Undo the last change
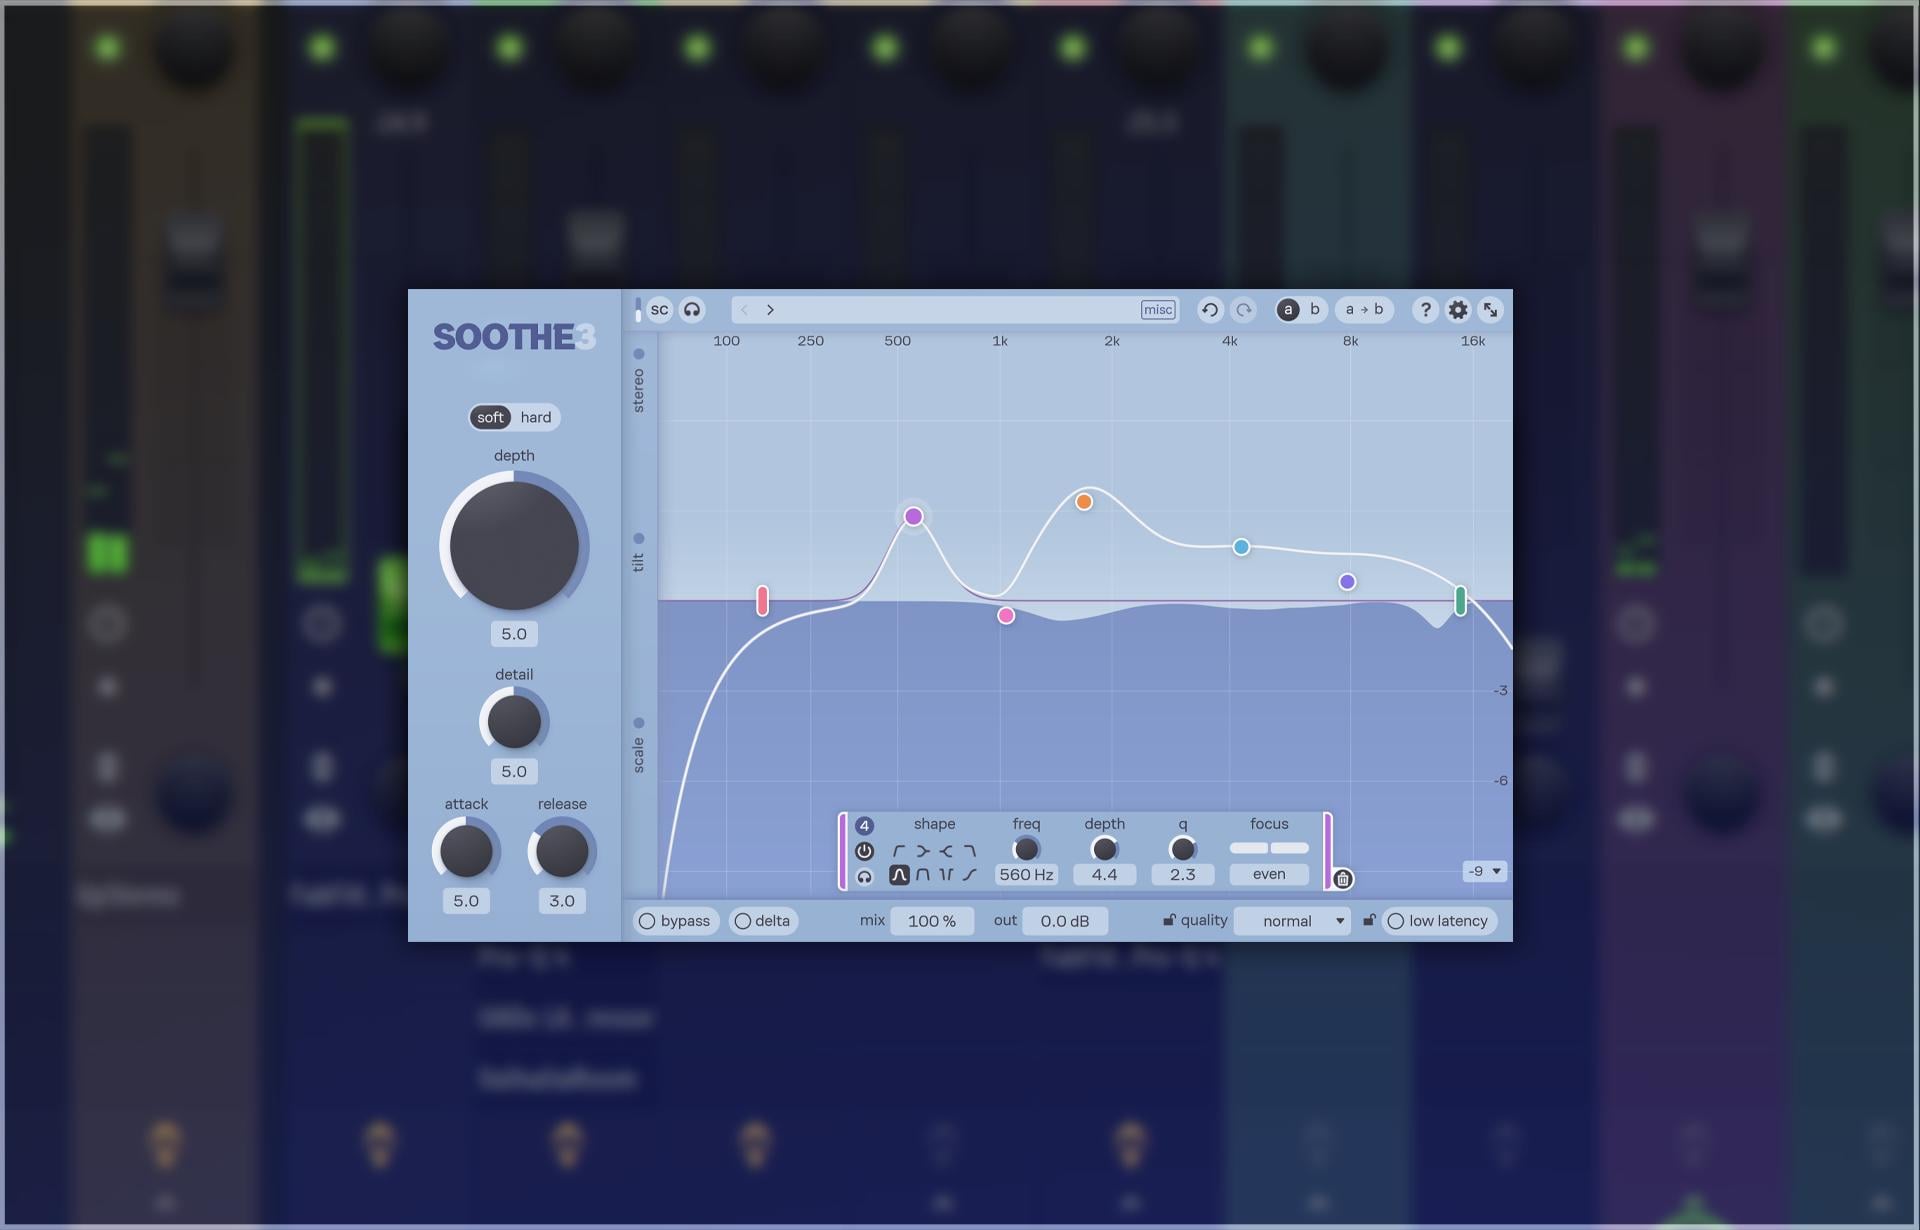The height and width of the screenshot is (1230, 1920). [1210, 310]
